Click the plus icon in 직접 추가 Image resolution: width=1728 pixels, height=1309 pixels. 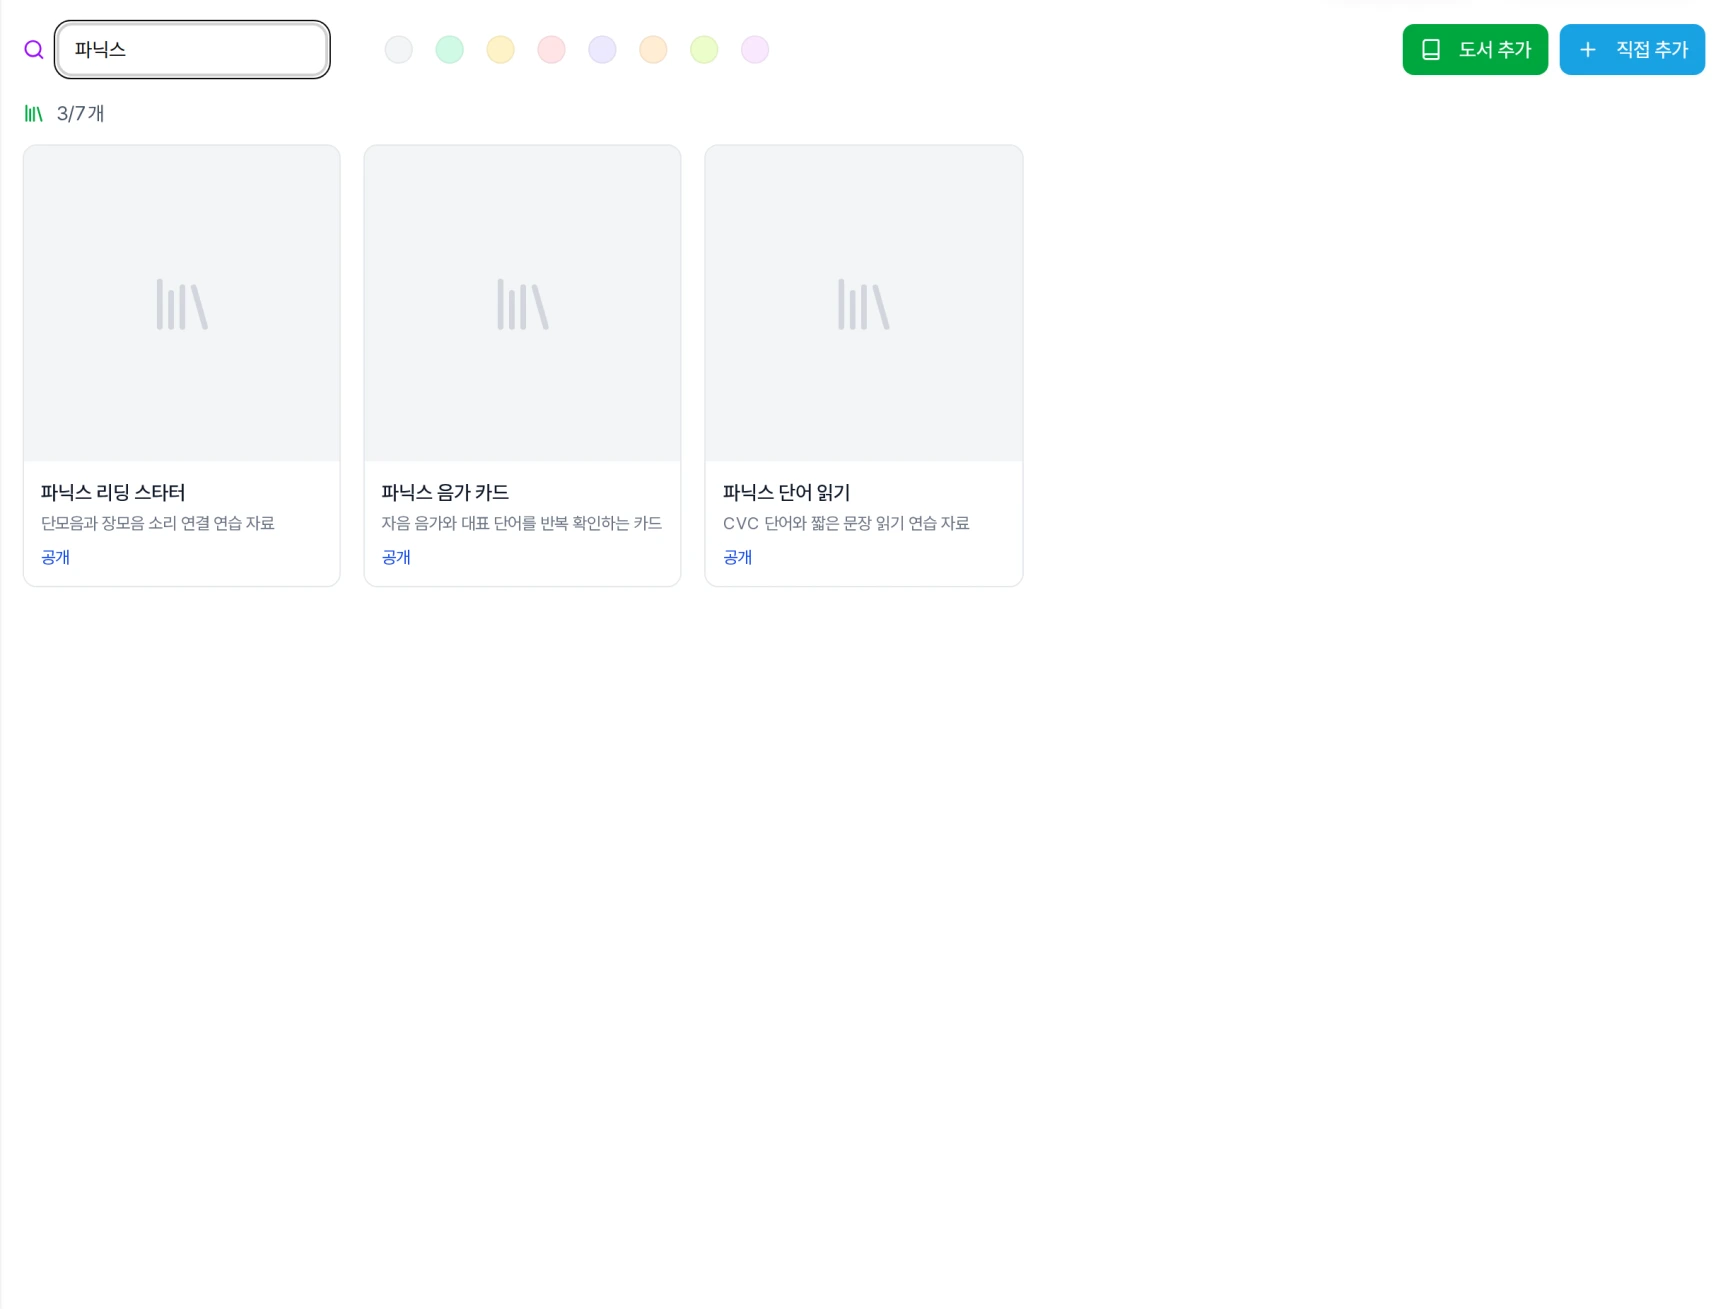(1588, 50)
